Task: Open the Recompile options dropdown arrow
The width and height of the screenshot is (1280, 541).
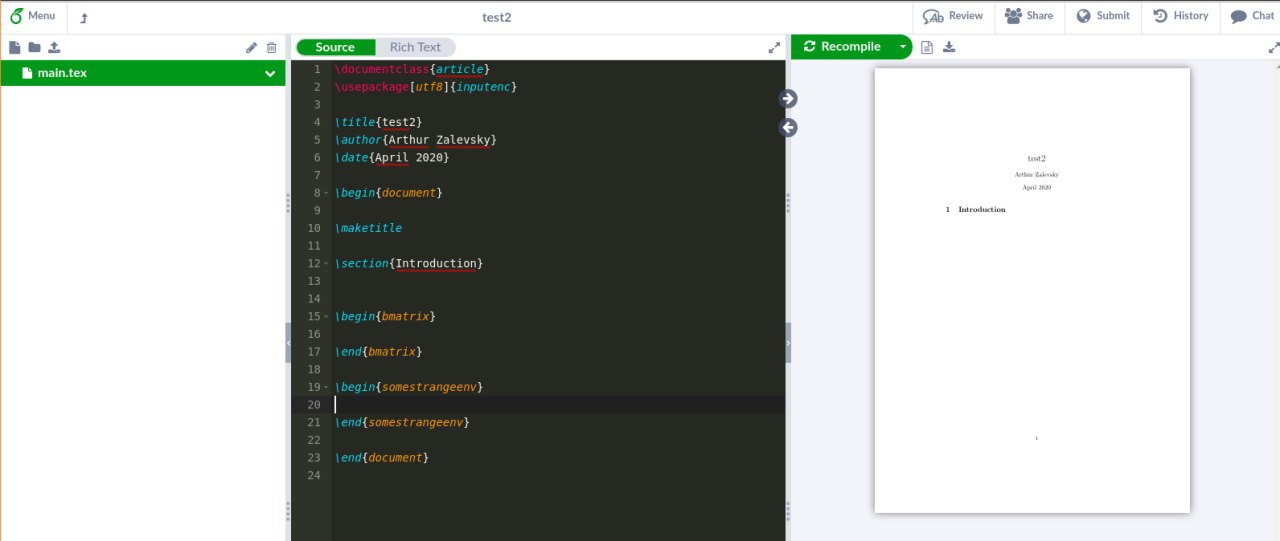Action: tap(903, 47)
